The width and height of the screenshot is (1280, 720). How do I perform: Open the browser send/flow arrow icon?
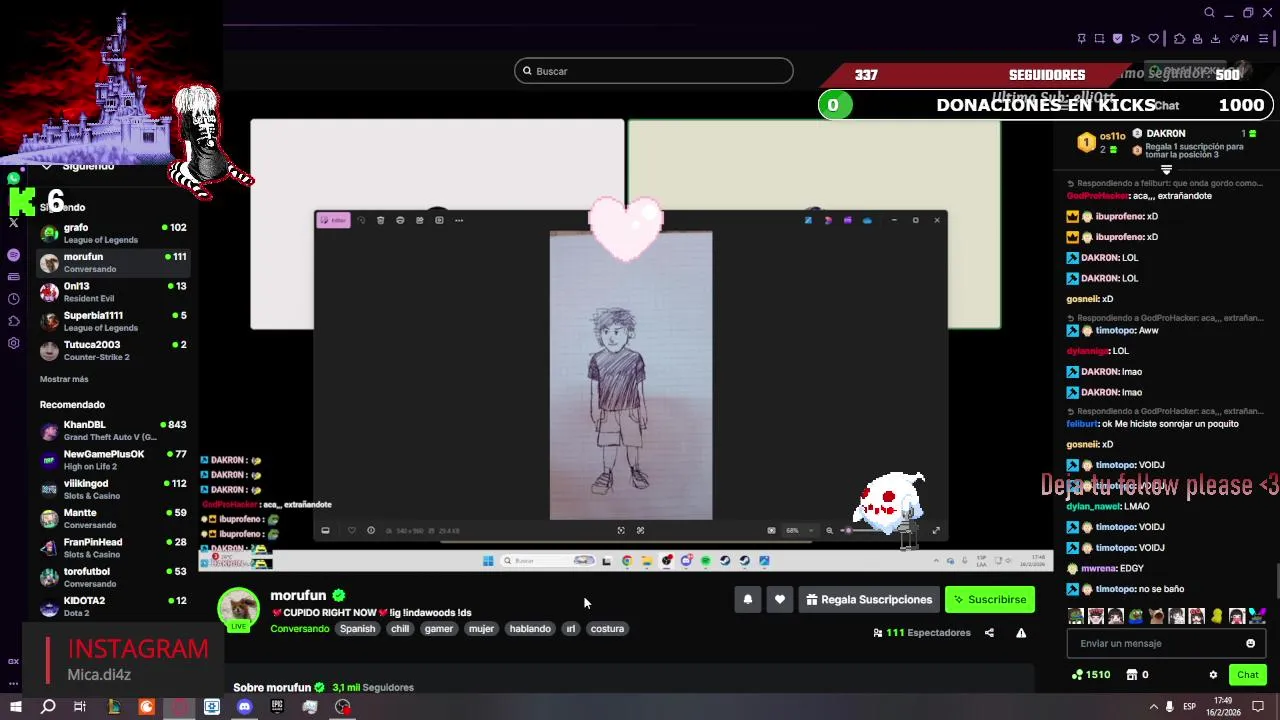[x=1135, y=39]
